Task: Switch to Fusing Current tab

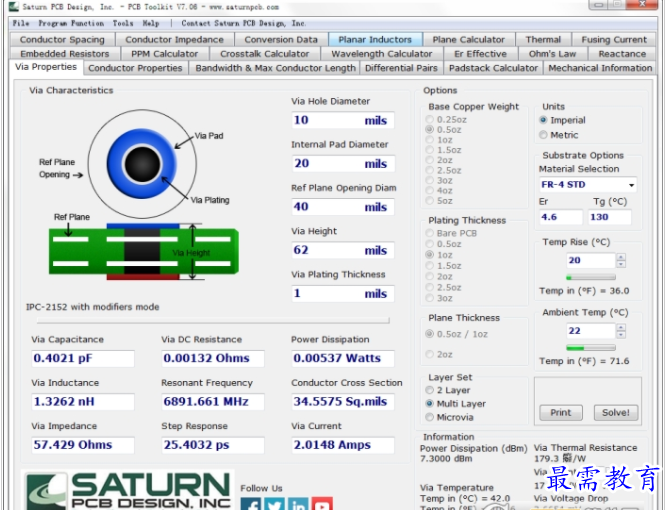Action: [614, 40]
